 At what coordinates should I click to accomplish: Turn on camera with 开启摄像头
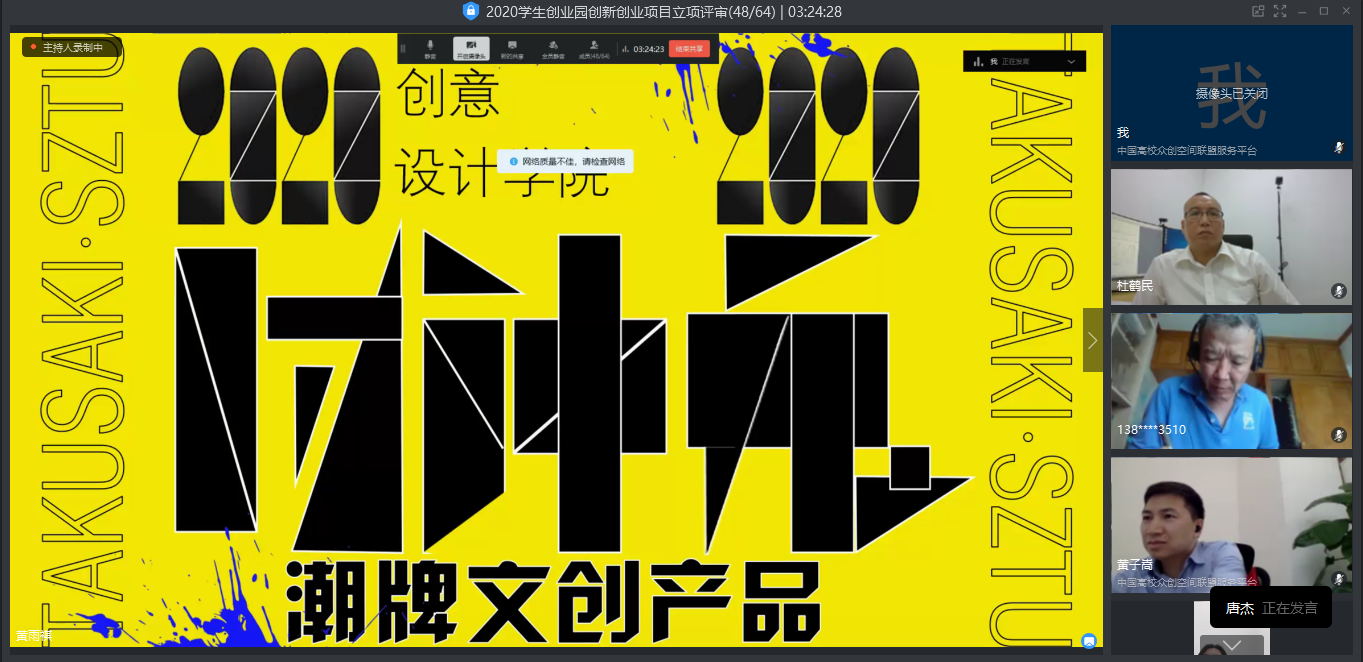[x=471, y=48]
